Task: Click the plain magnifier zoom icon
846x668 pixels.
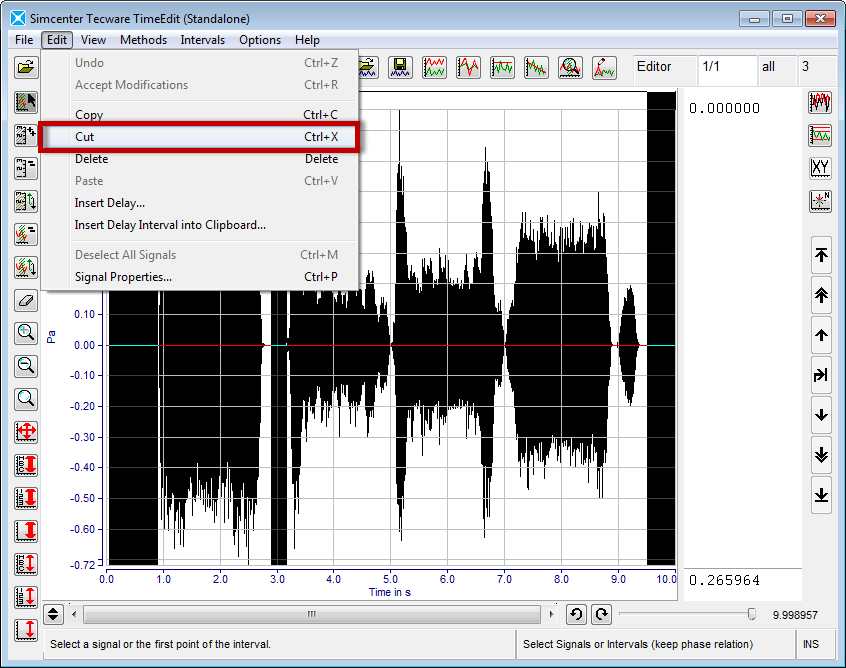Action: tap(26, 399)
